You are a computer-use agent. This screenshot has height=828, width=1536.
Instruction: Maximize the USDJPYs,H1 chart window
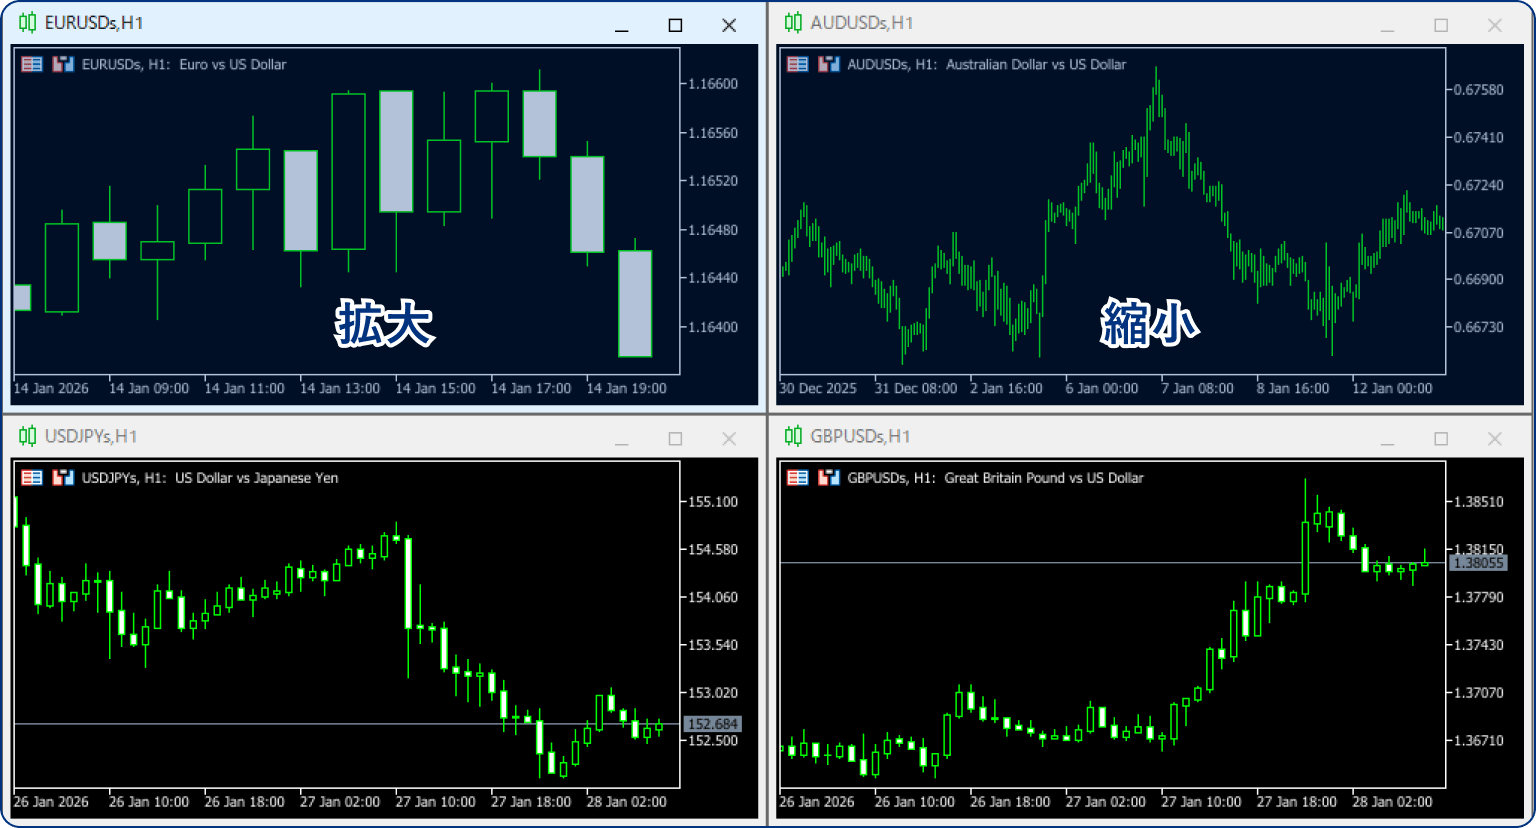675,439
